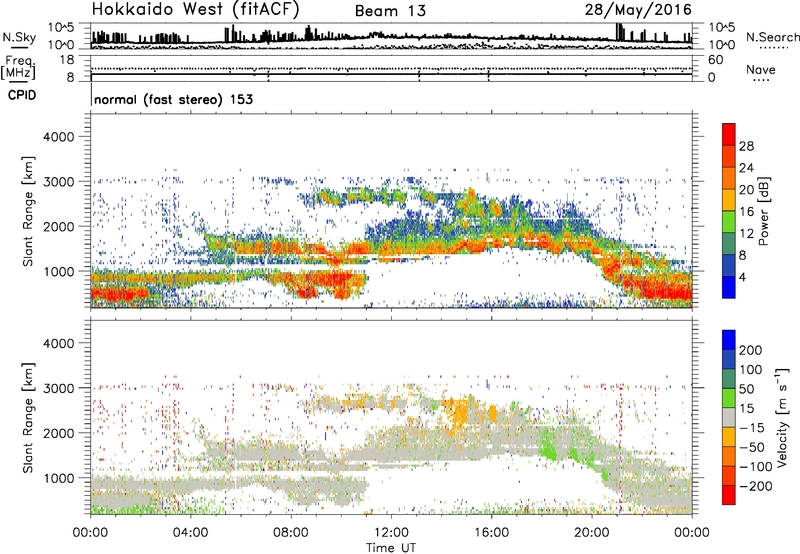
Task: Click the power panel 'Slant Range [km]' label
Action: point(28,211)
